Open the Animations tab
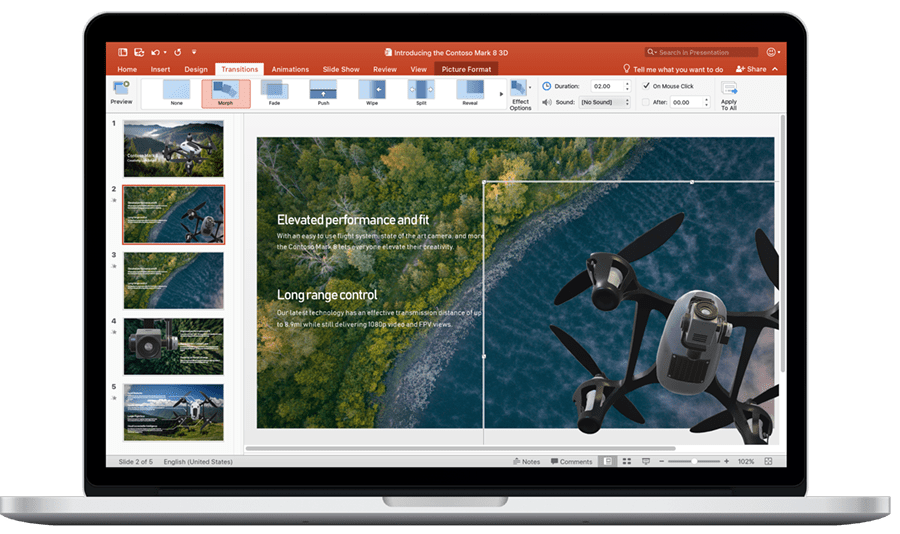Screen dimensions: 900x534 pos(290,69)
